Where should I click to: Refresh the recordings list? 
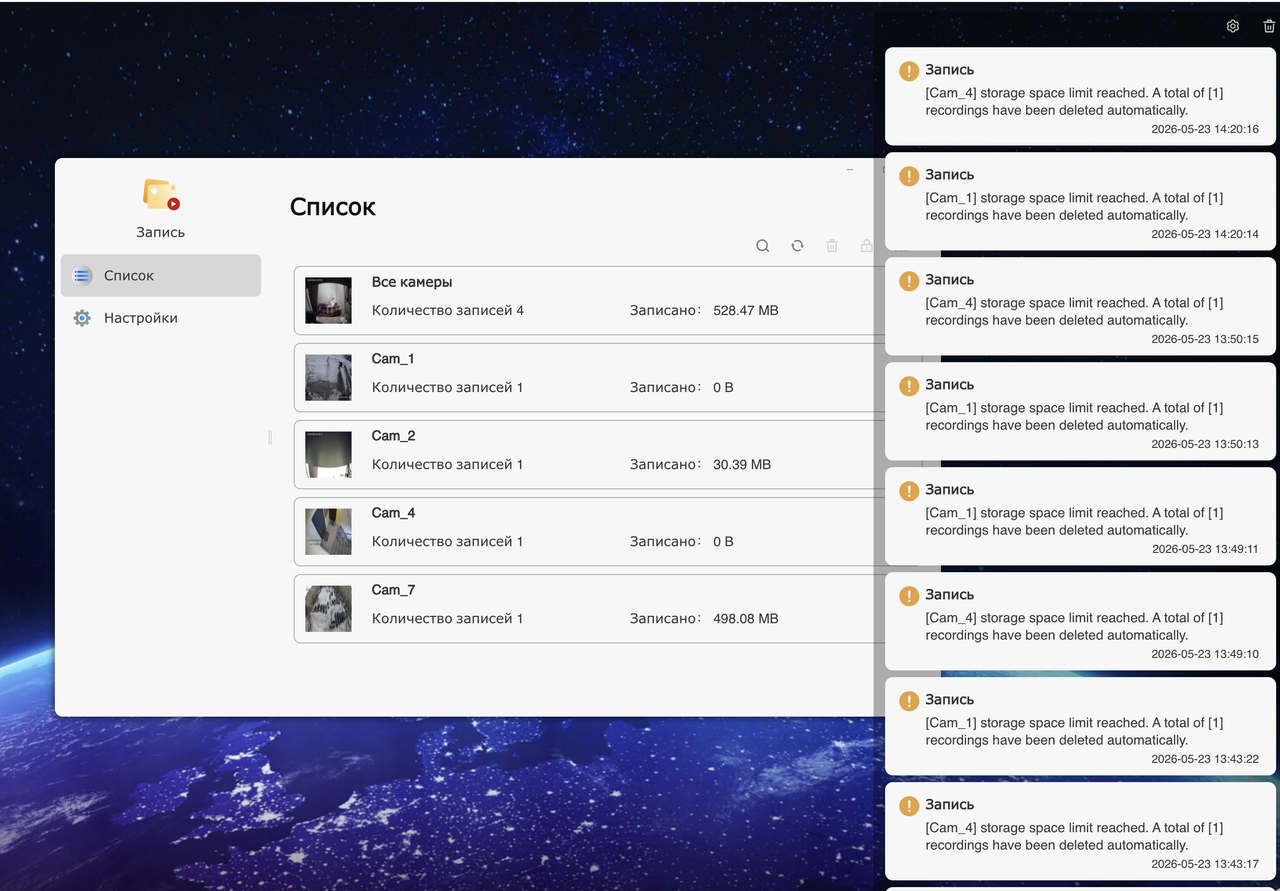[797, 245]
